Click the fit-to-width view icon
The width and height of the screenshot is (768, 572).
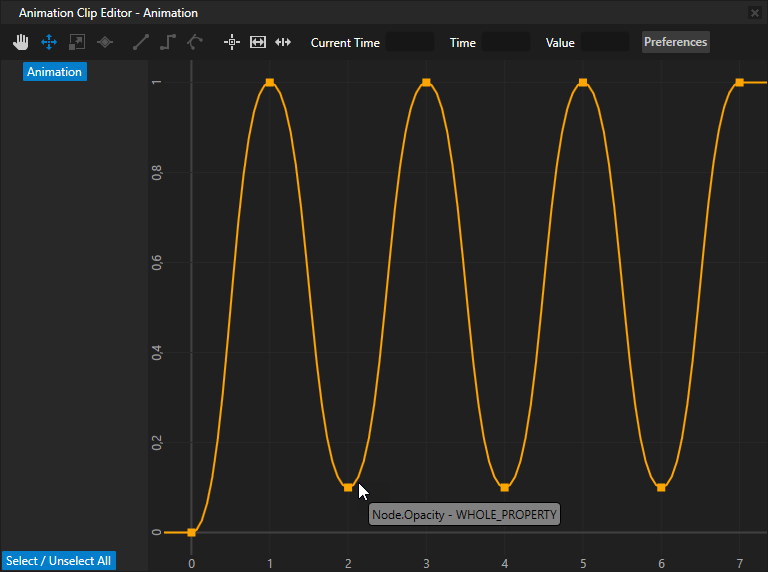(x=258, y=42)
